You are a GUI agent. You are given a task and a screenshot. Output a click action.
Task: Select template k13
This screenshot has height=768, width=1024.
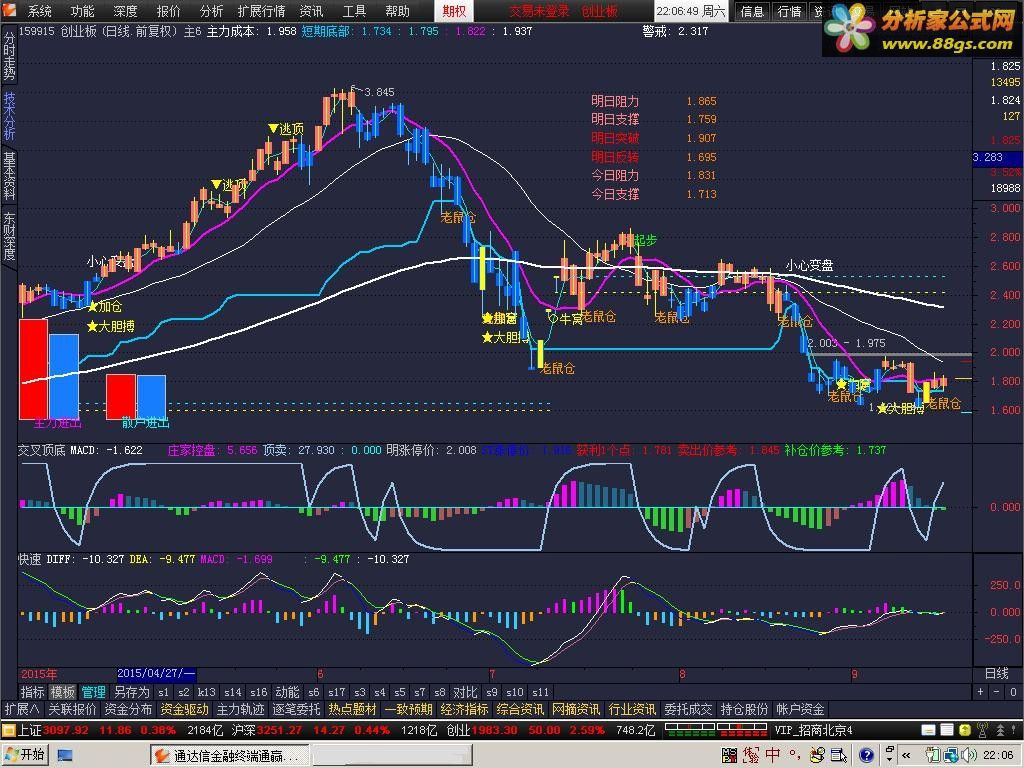206,692
